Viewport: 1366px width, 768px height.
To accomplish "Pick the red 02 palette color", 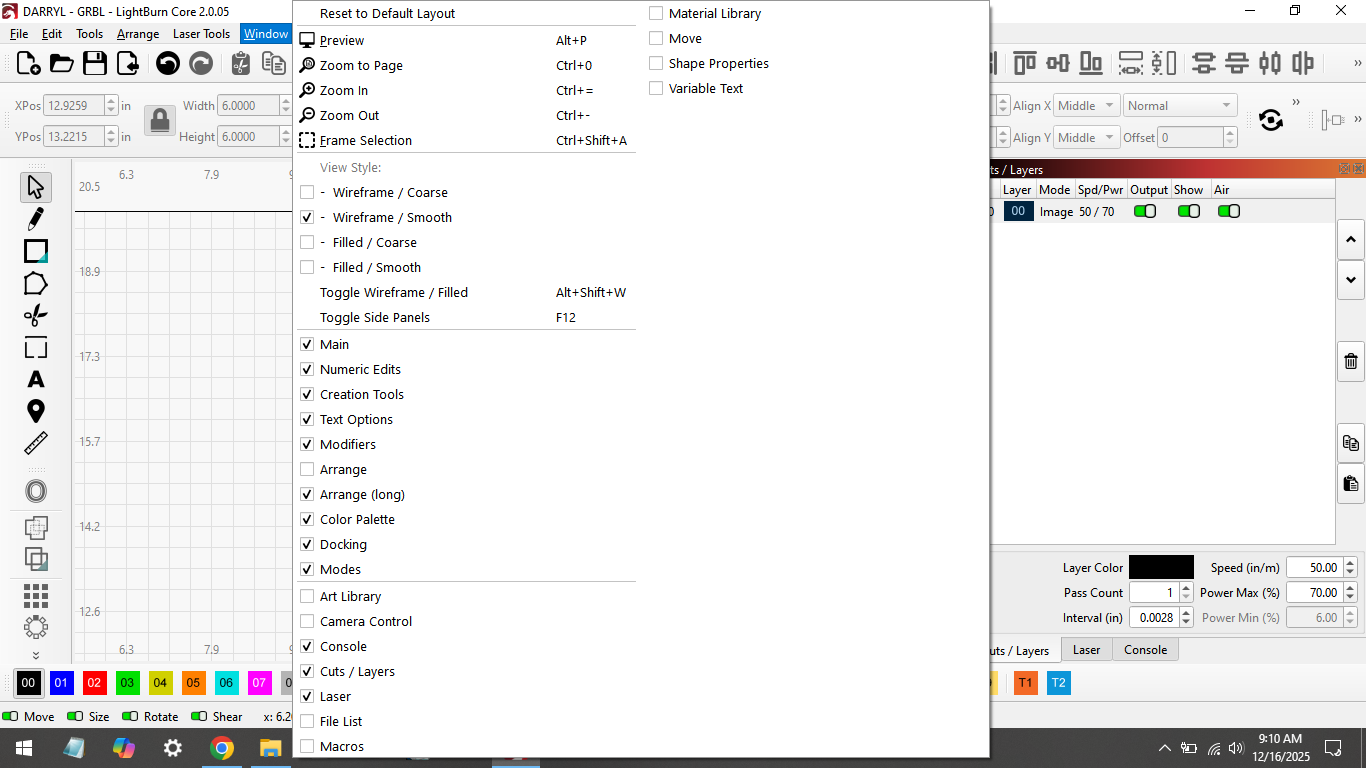I will click(94, 684).
